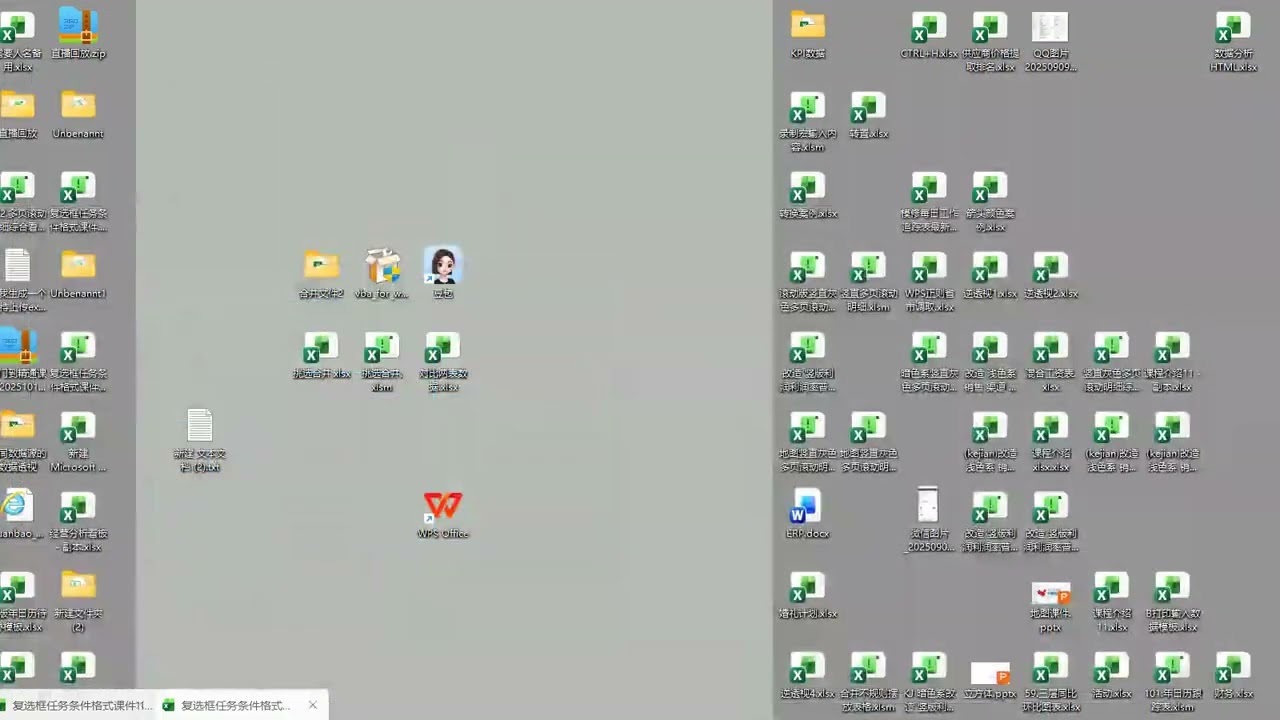
Task: Open the 活动.xlsx file
Action: (x=1111, y=674)
